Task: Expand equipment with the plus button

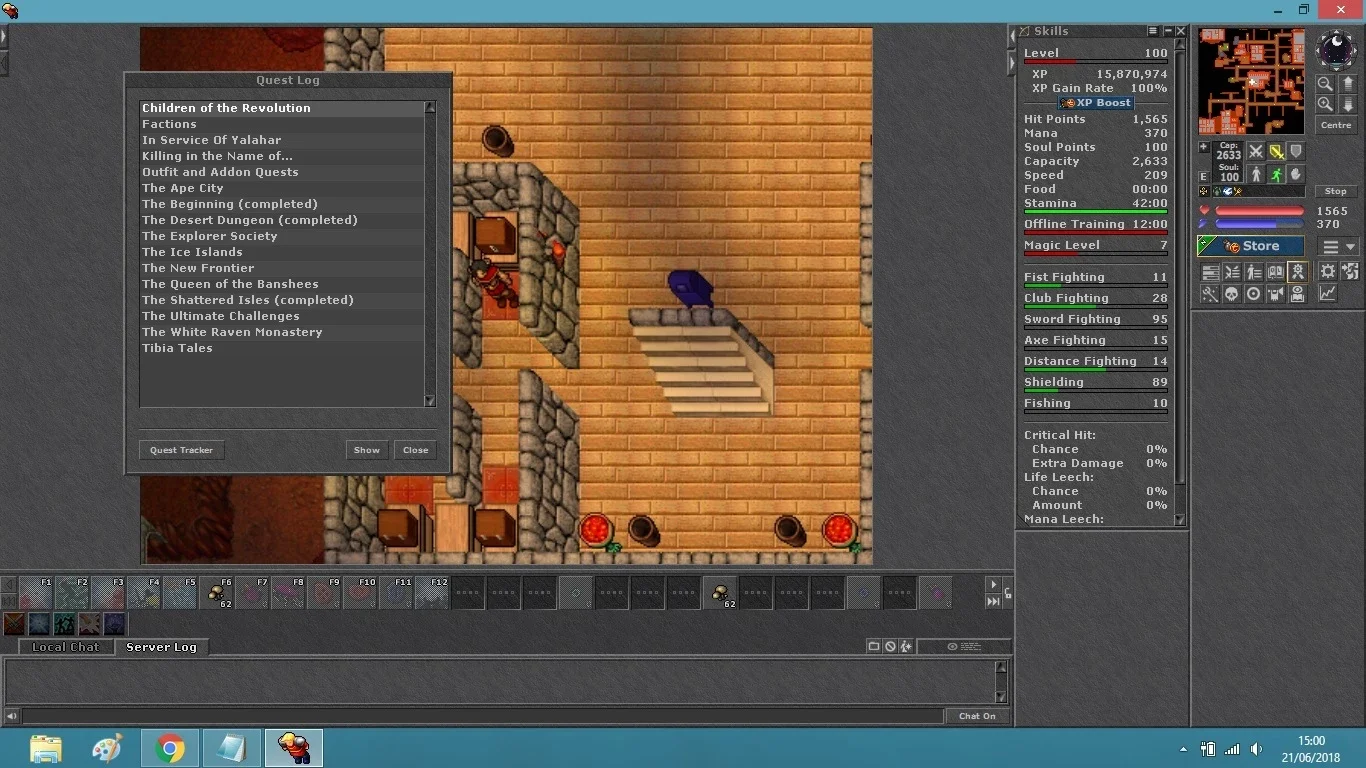Action: [x=1204, y=148]
